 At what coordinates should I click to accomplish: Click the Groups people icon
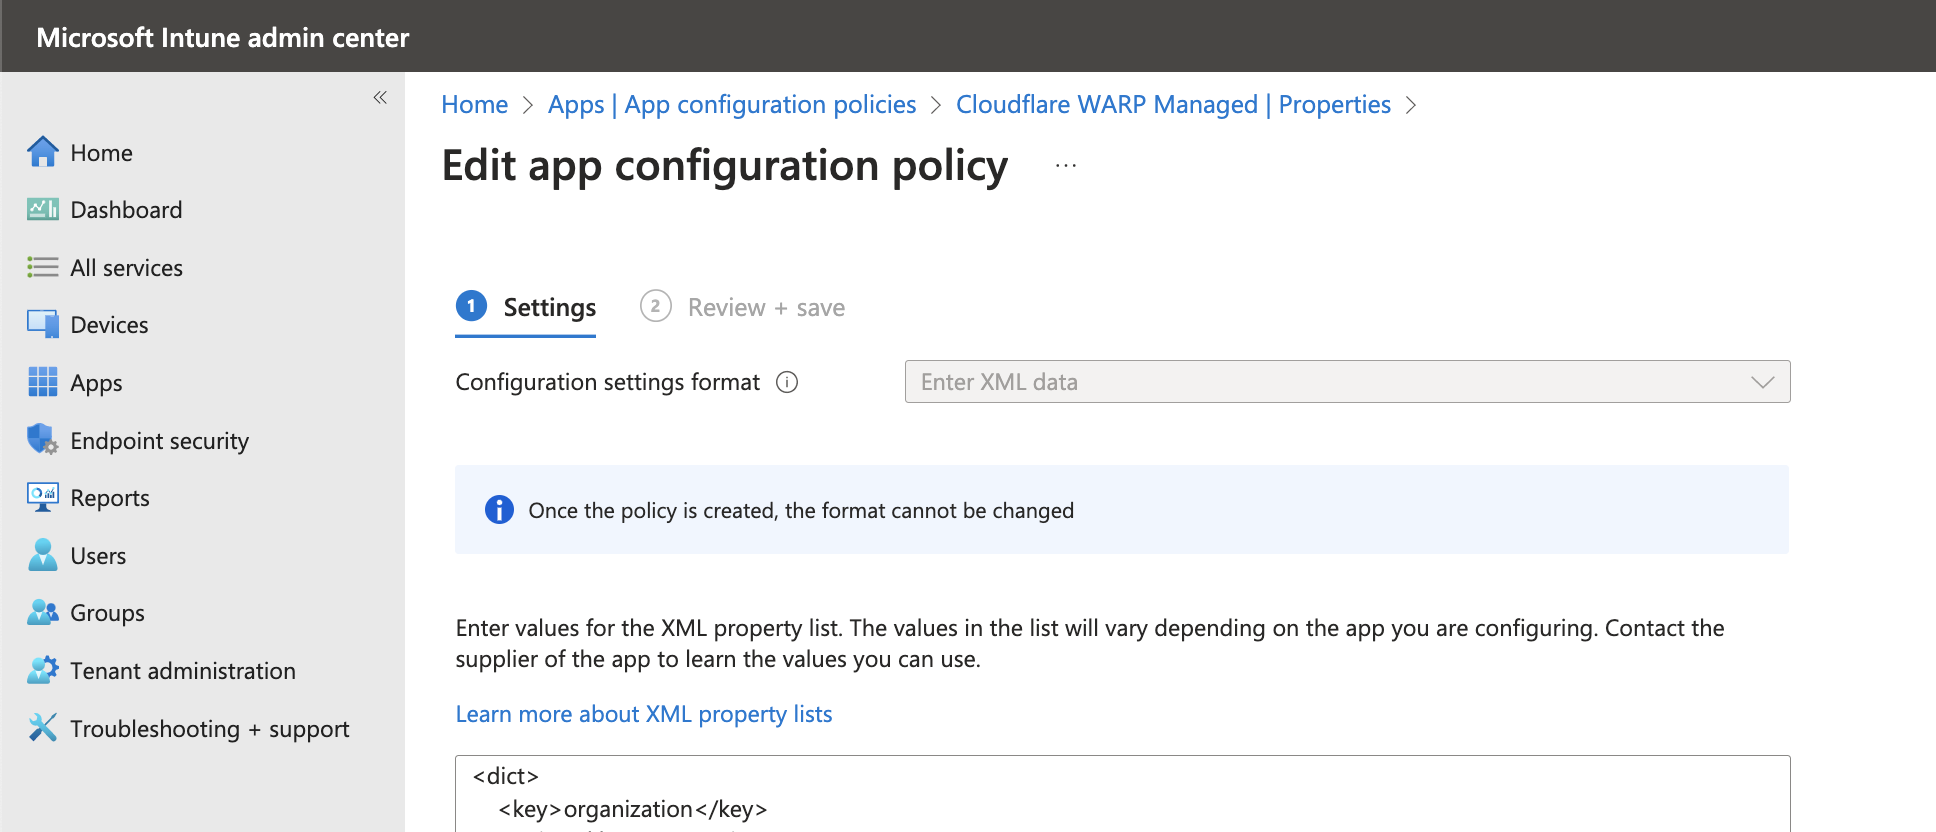tap(43, 612)
